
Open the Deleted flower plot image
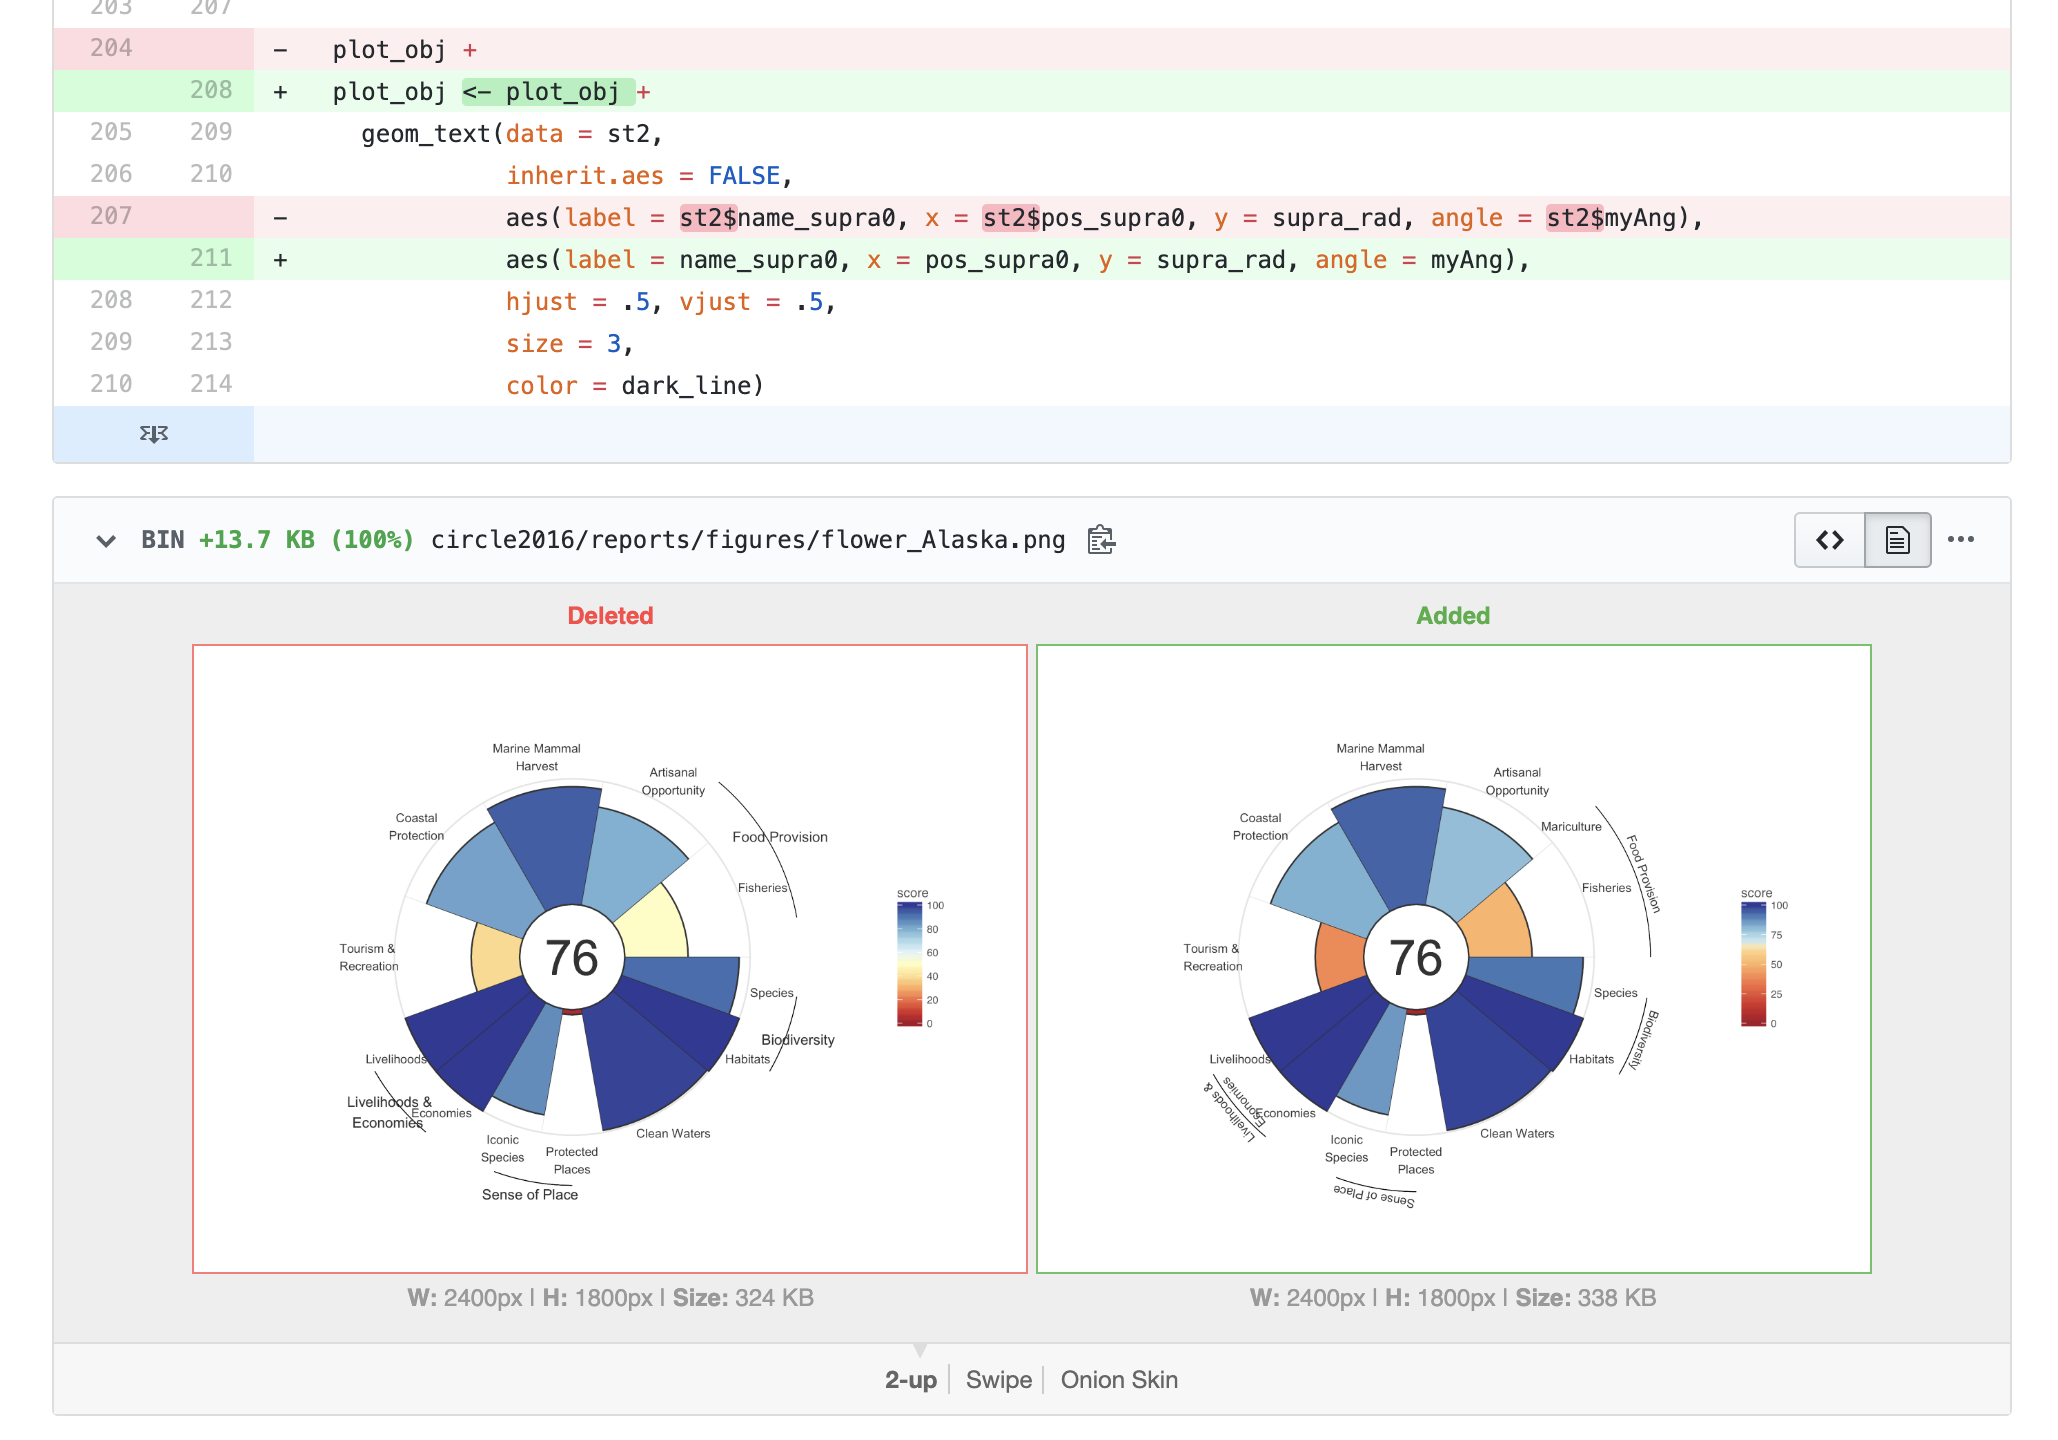610,959
